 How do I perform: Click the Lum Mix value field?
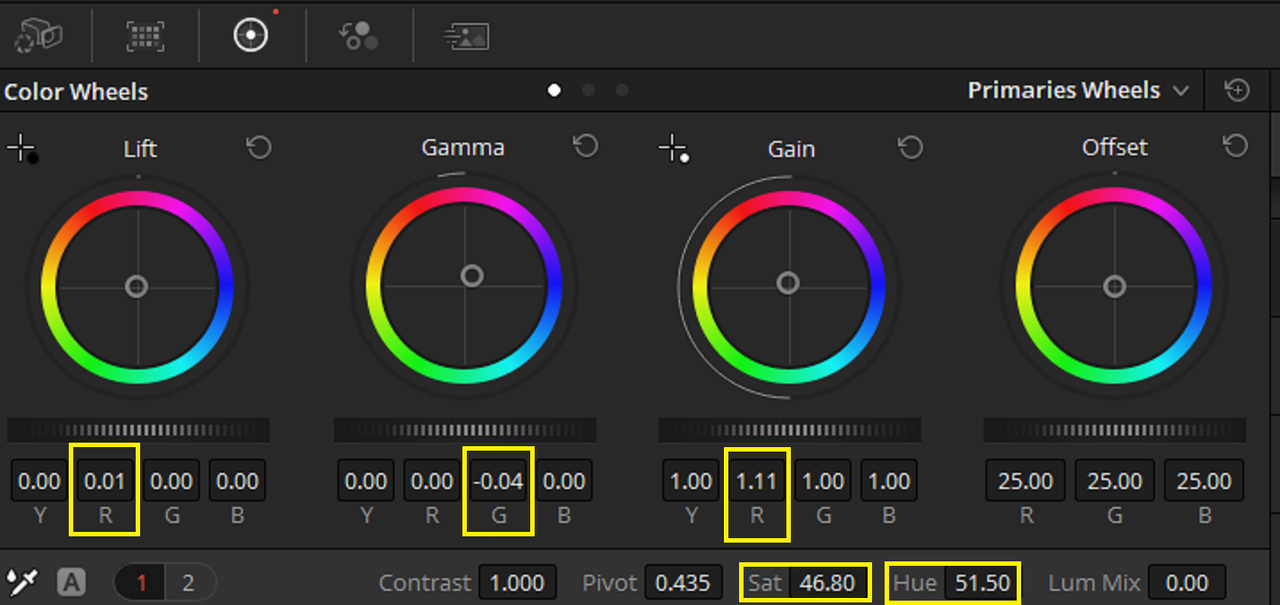click(x=1187, y=582)
